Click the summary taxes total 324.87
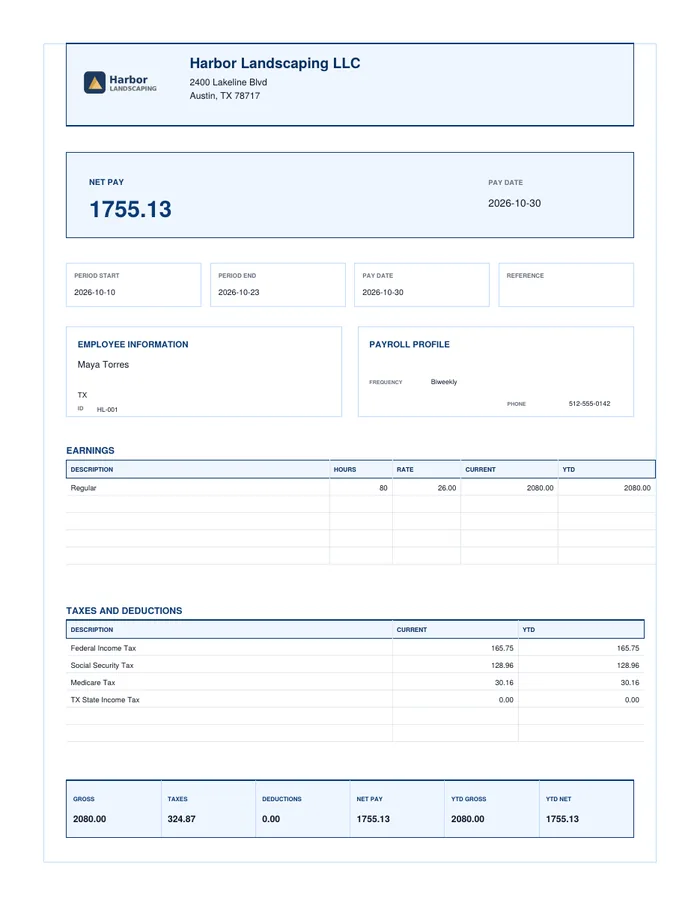Image resolution: width=700 pixels, height=906 pixels. click(x=182, y=819)
